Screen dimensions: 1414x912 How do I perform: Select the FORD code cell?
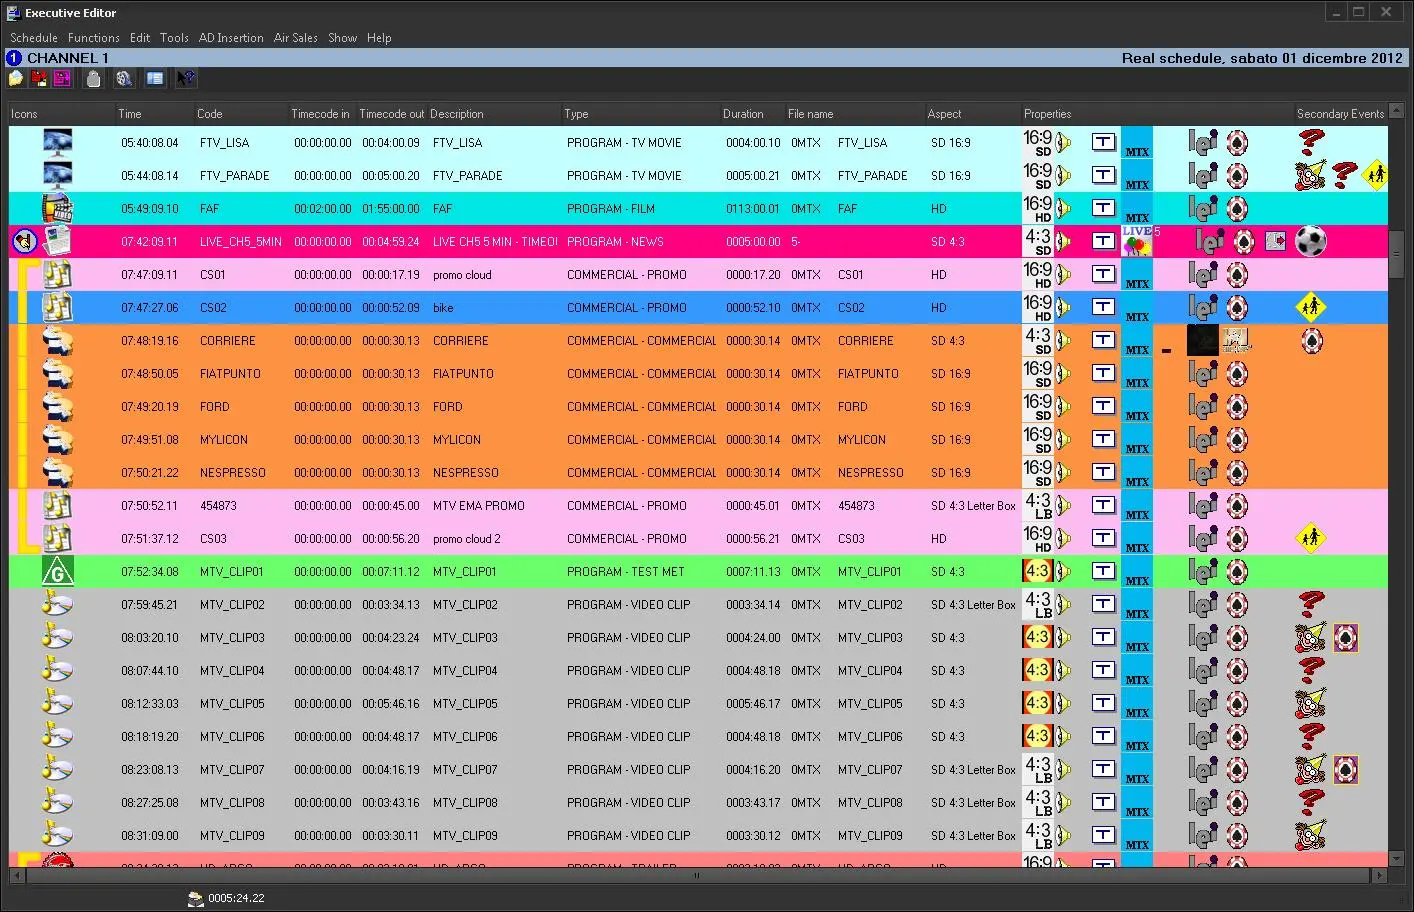[x=214, y=407]
